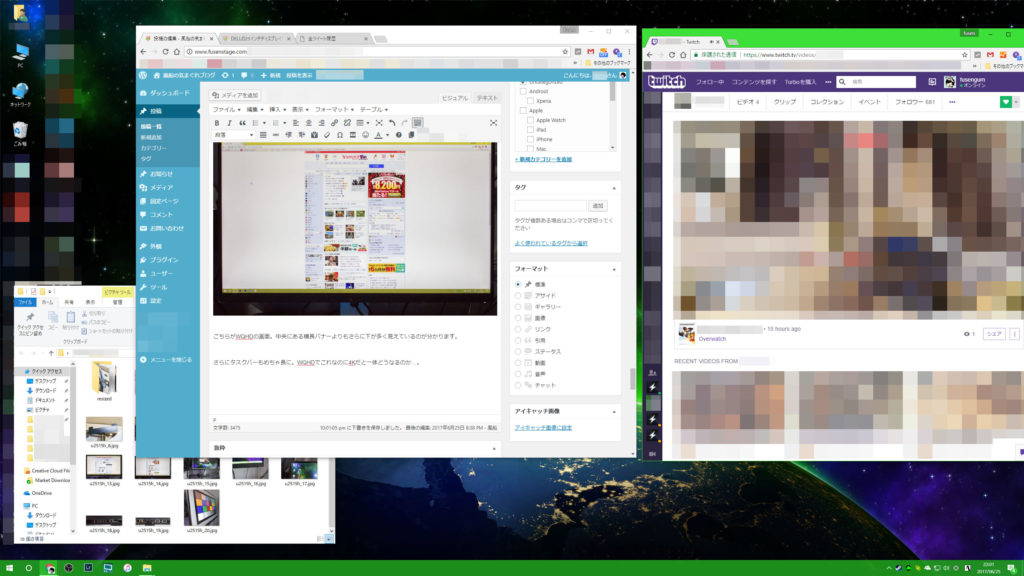Reload the Twitch page

[x=671, y=55]
